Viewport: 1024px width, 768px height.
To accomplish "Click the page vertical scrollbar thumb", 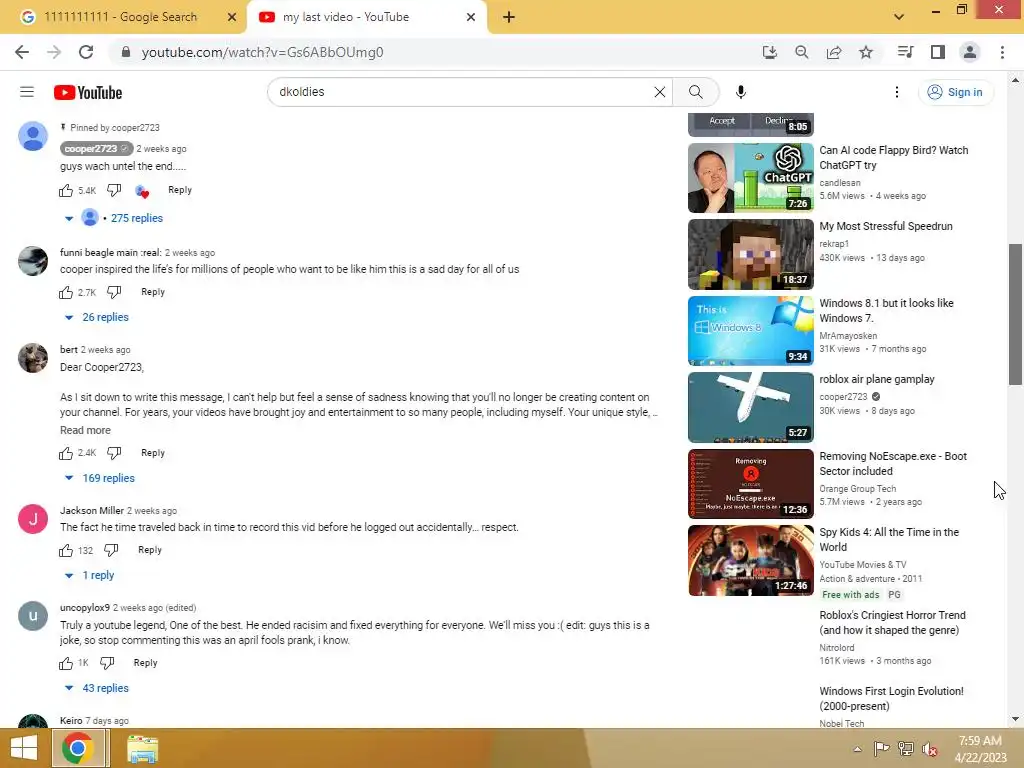I will 1015,315.
